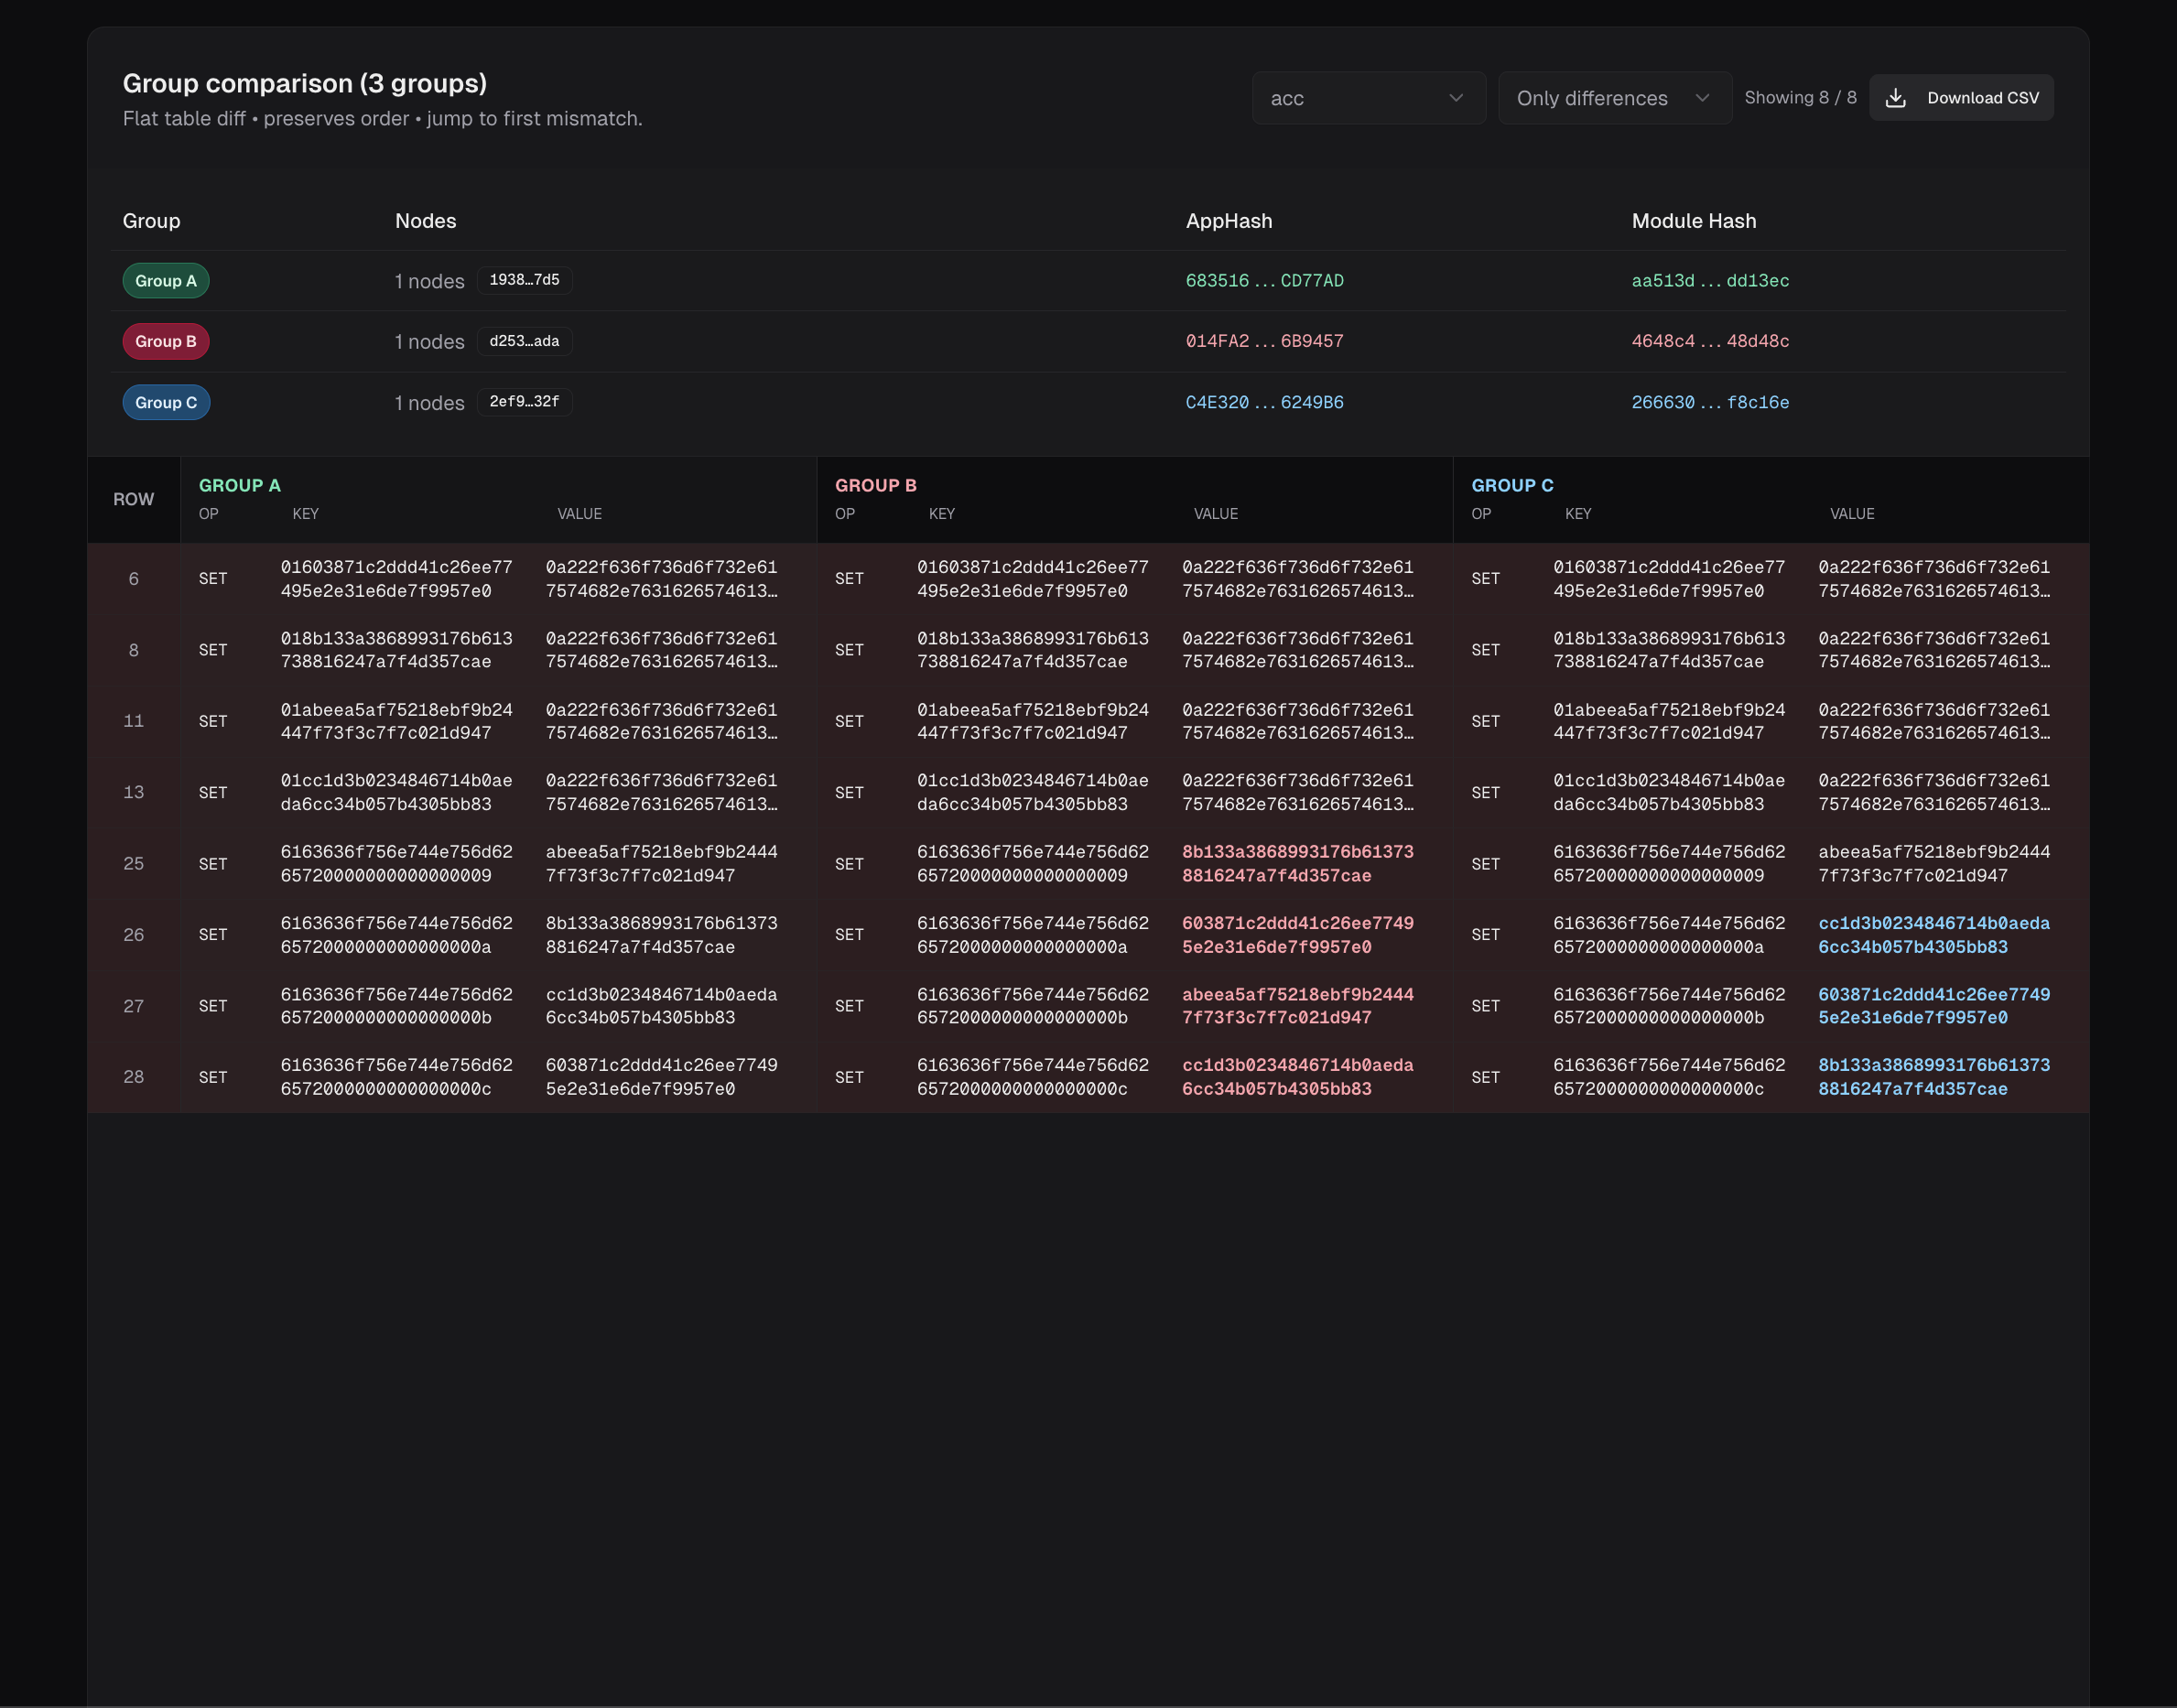Click the chevron on the 'acc' selector

[x=1456, y=98]
